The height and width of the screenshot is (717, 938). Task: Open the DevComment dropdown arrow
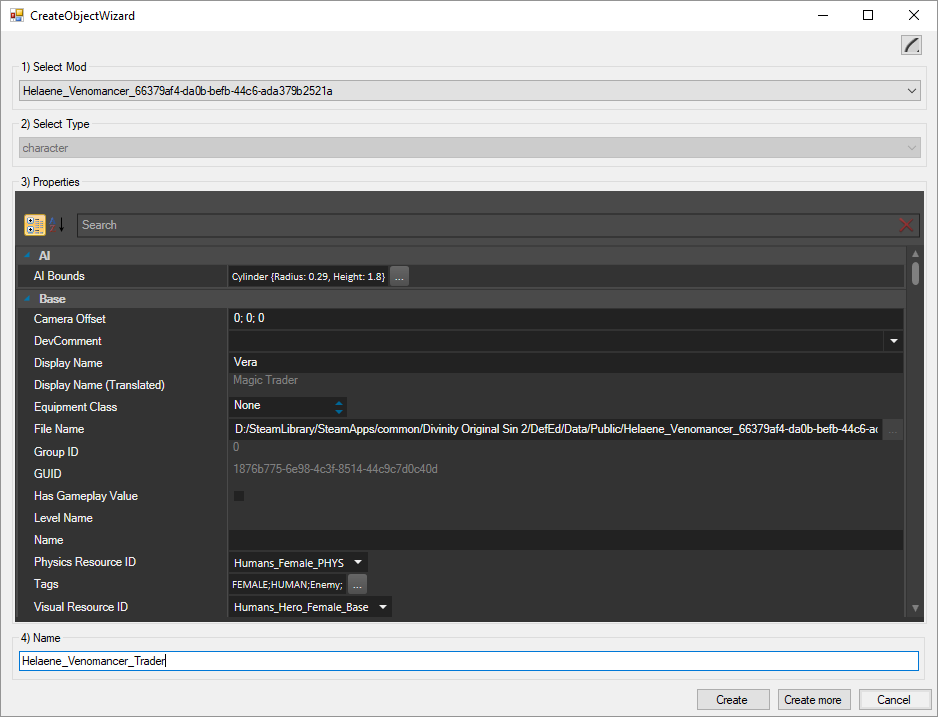pos(894,341)
